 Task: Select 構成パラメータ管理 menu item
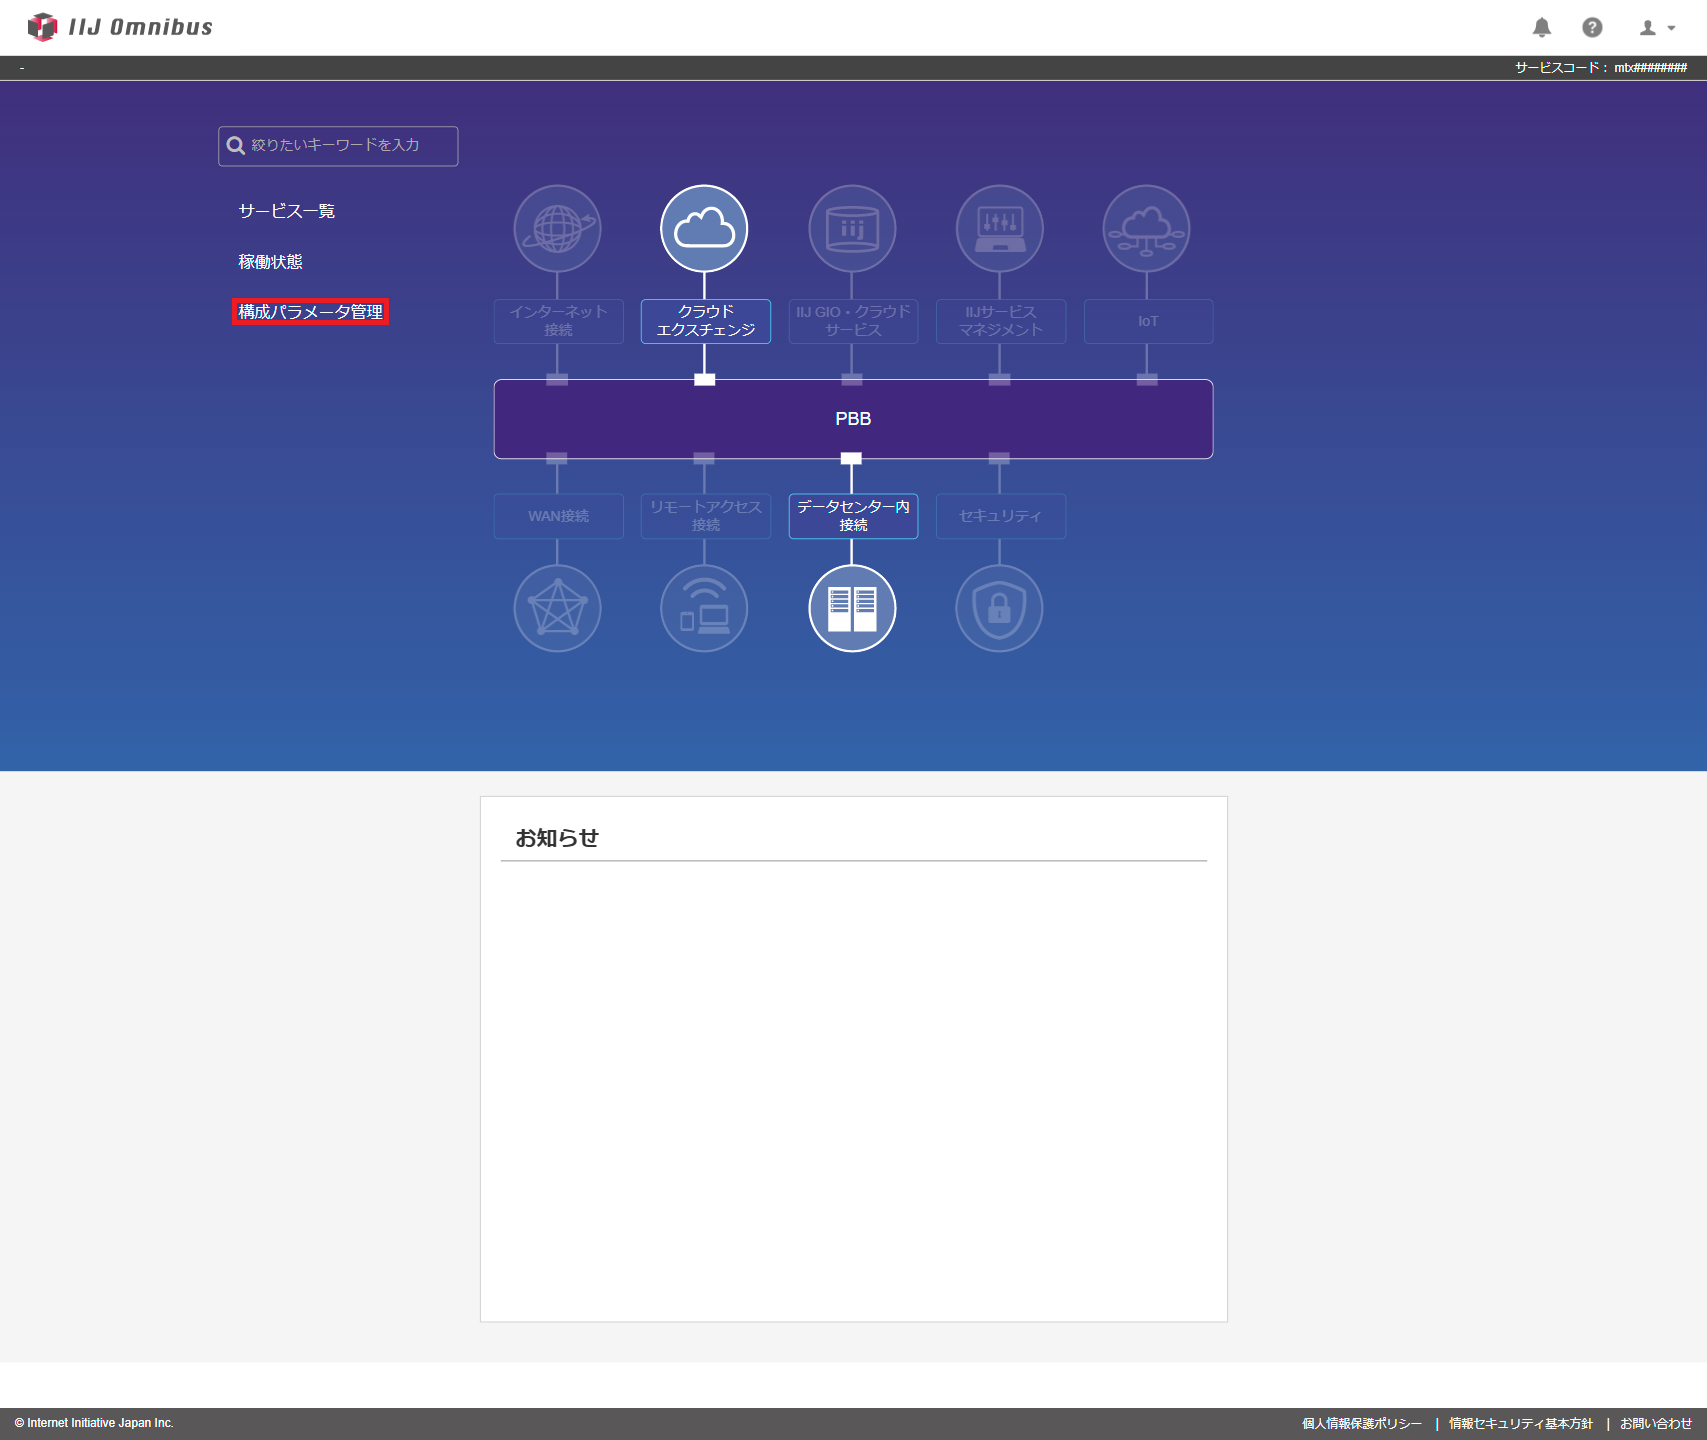[310, 312]
